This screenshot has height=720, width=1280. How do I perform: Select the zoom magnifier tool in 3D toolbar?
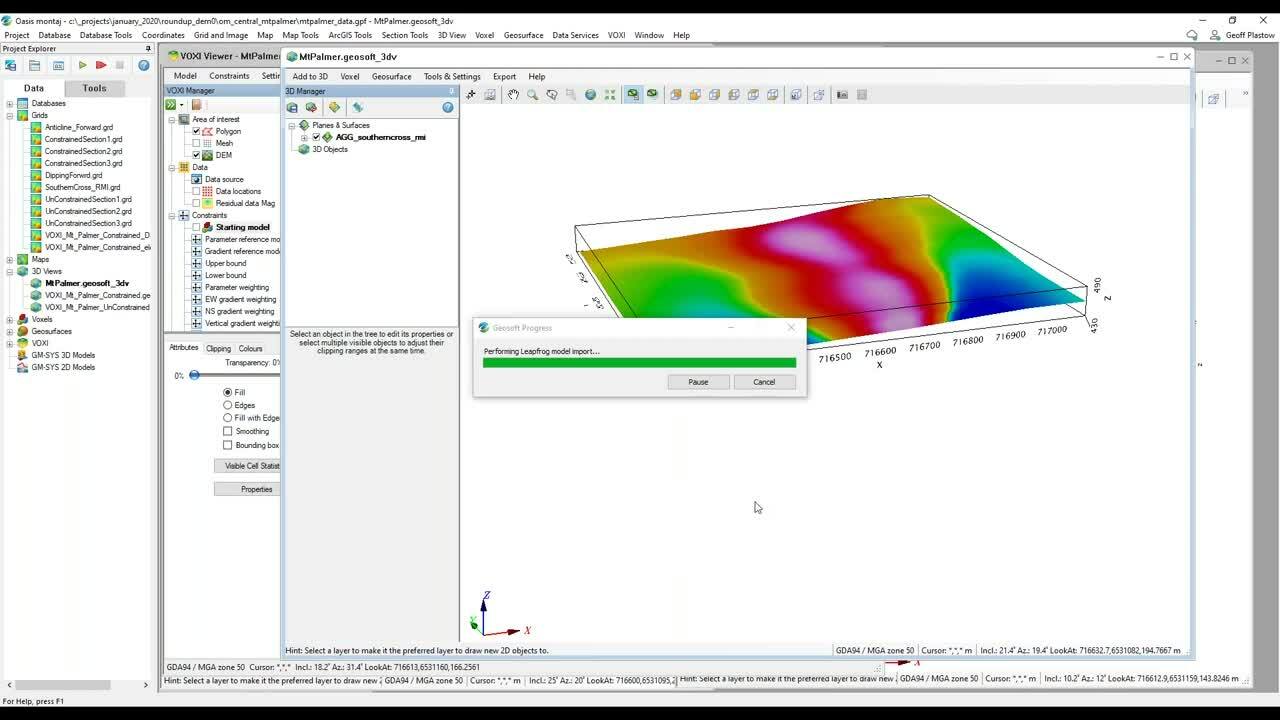pyautogui.click(x=532, y=94)
